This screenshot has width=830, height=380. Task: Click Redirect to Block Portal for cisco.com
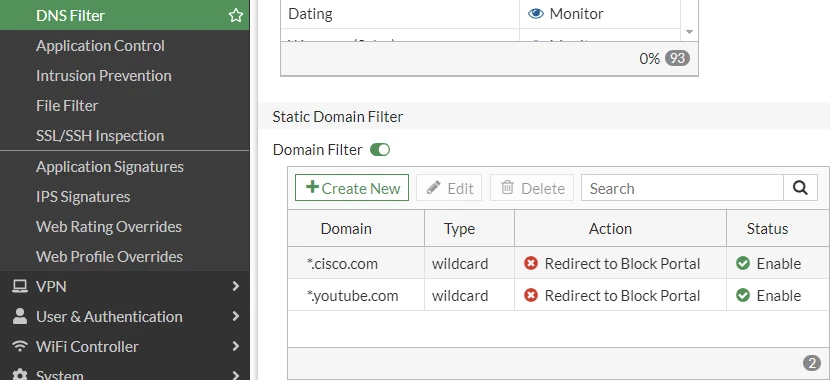pyautogui.click(x=622, y=264)
